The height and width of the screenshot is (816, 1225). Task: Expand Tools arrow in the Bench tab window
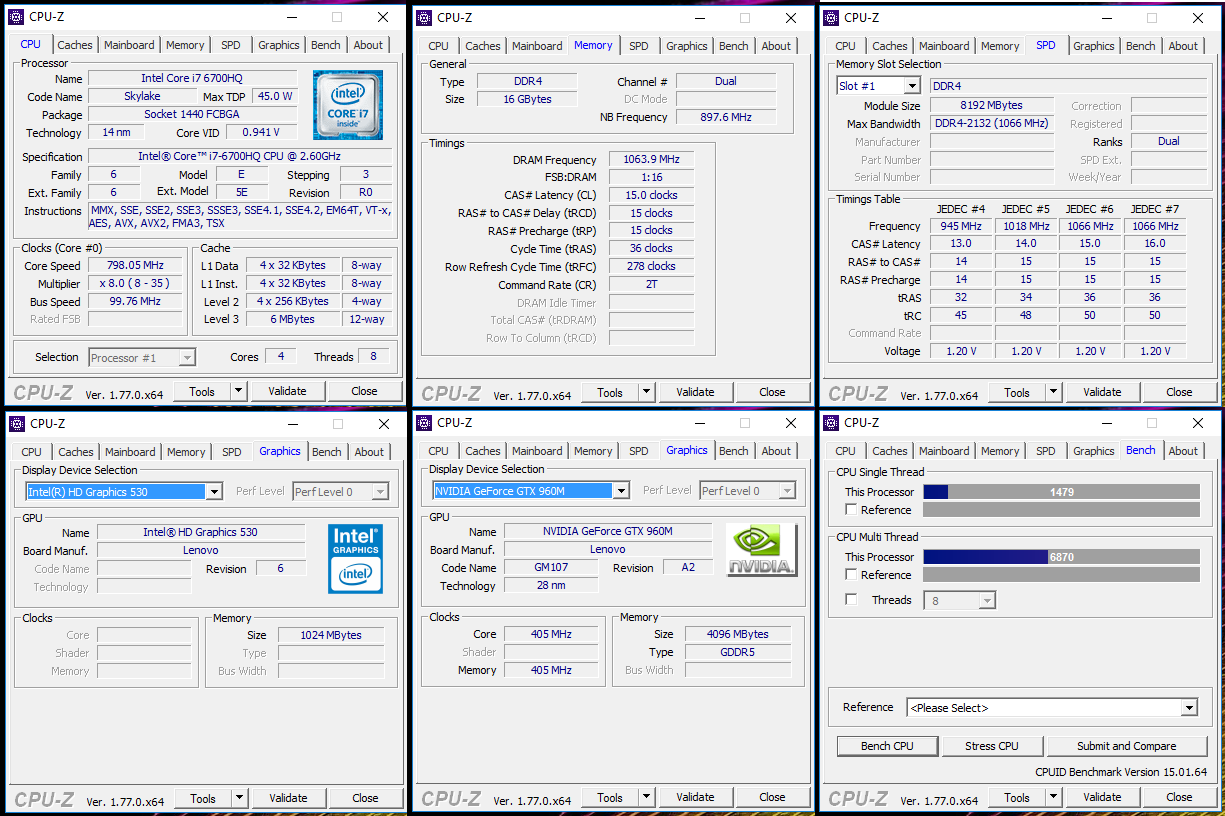tap(1053, 797)
